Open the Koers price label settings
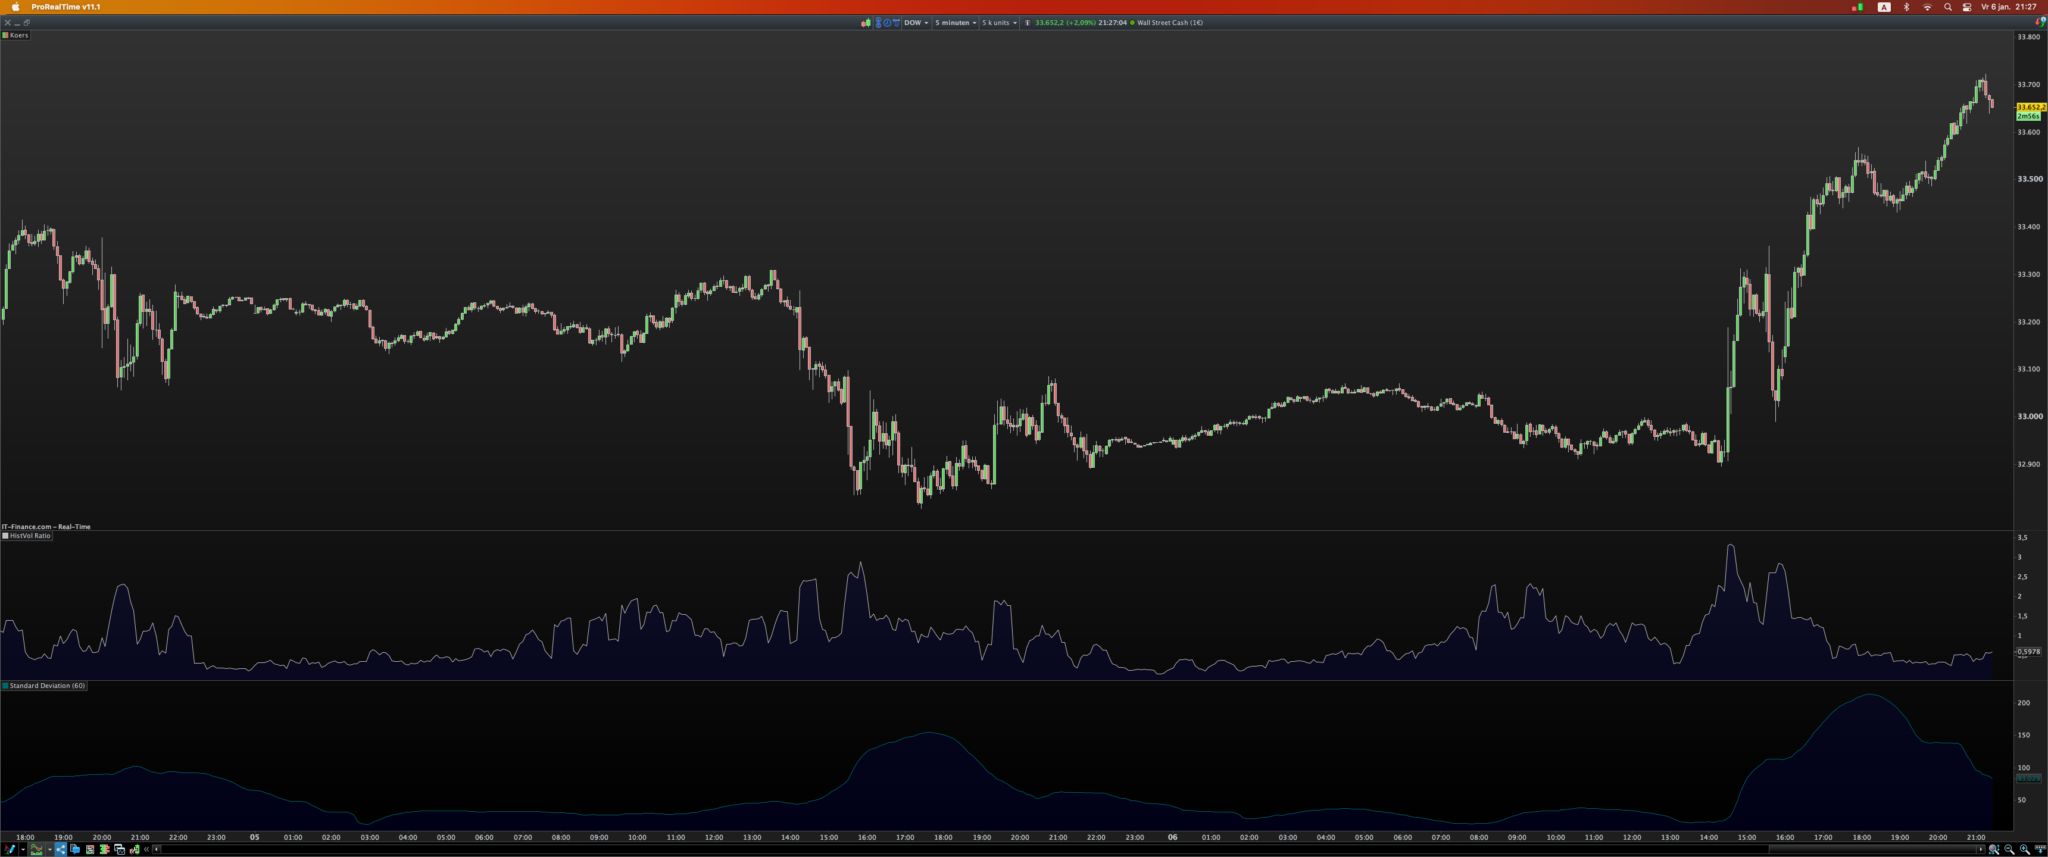 [16, 35]
